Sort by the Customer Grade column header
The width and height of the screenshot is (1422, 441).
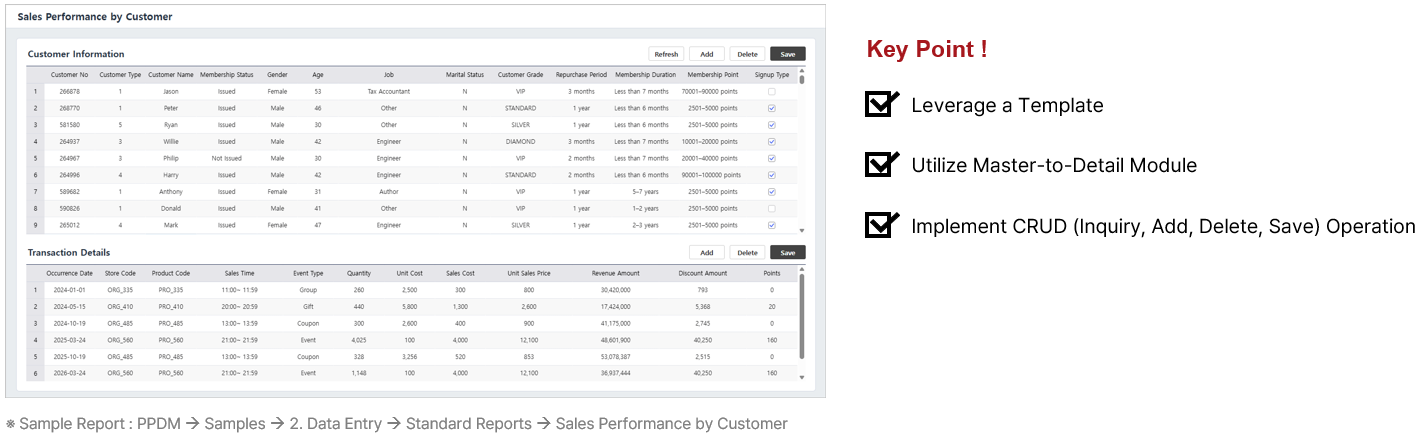click(520, 74)
